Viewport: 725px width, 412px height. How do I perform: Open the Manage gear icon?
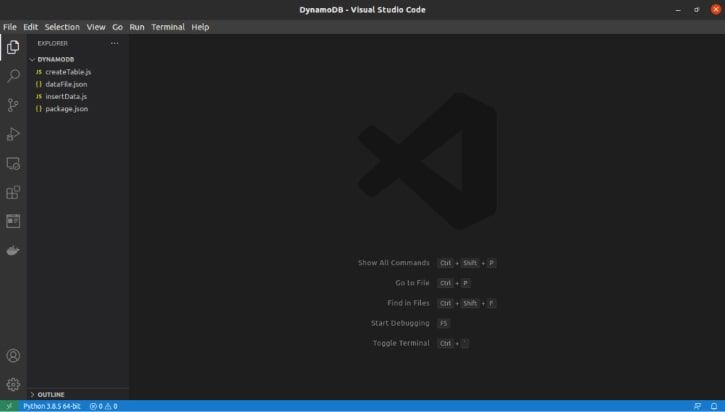tap(13, 384)
